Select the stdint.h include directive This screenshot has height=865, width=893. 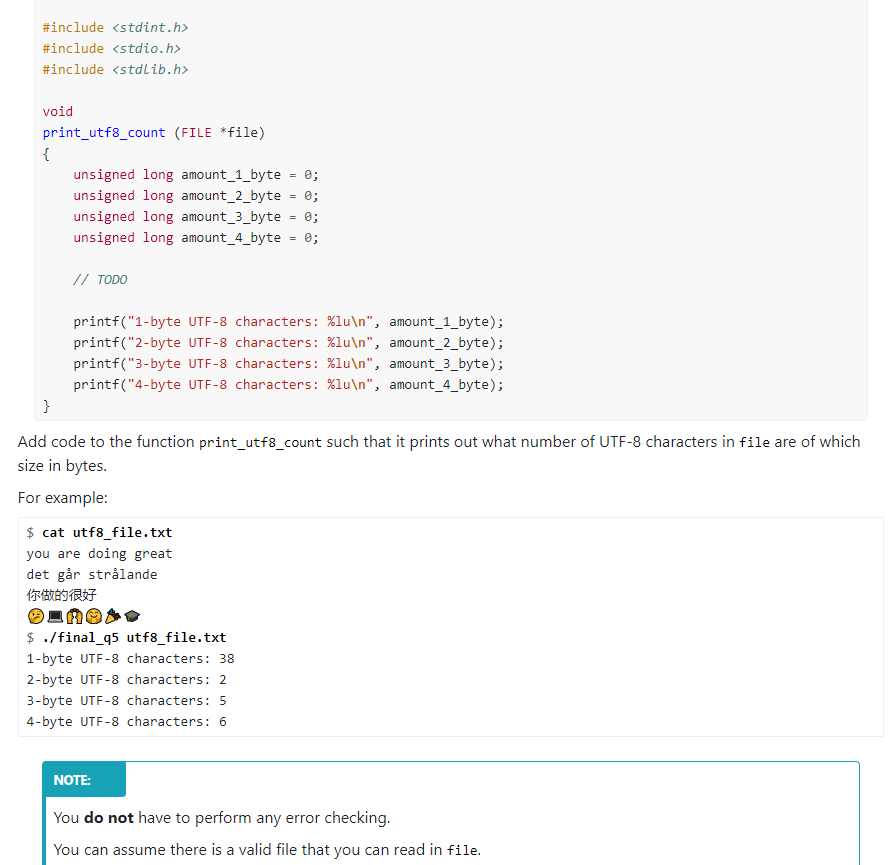[x=115, y=27]
